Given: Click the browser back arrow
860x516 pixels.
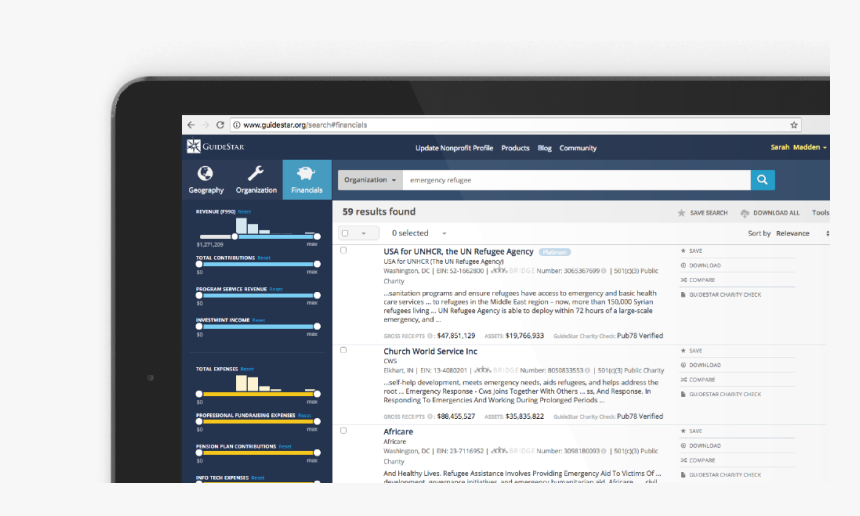Looking at the screenshot, I should 191,125.
